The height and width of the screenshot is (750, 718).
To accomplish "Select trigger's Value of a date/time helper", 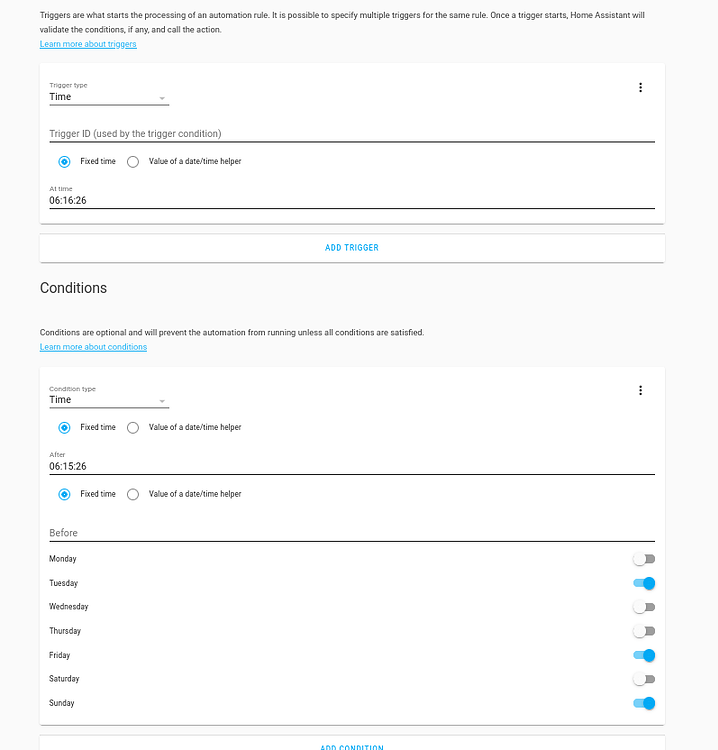I will point(133,162).
